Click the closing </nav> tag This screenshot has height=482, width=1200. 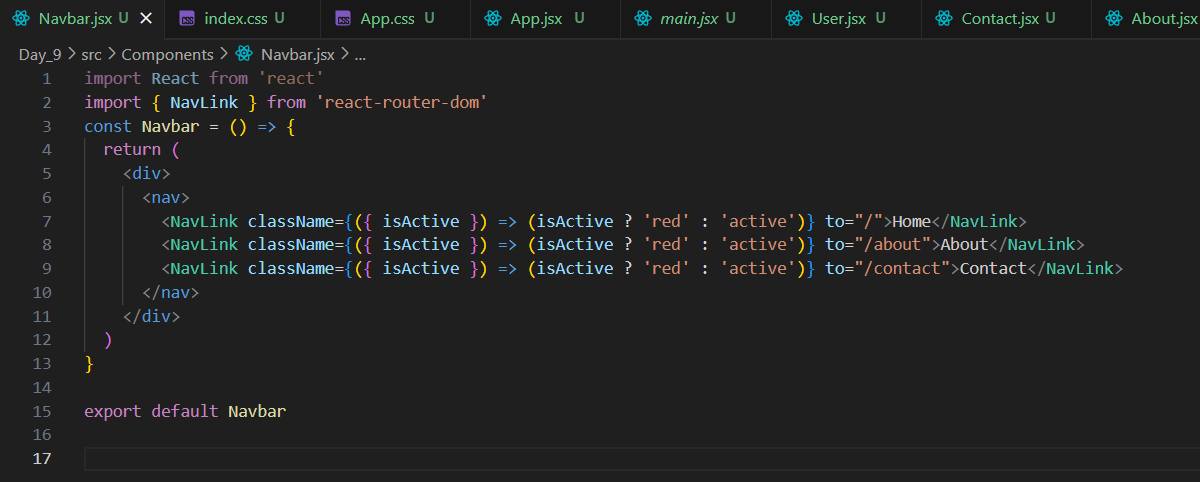[x=171, y=293]
